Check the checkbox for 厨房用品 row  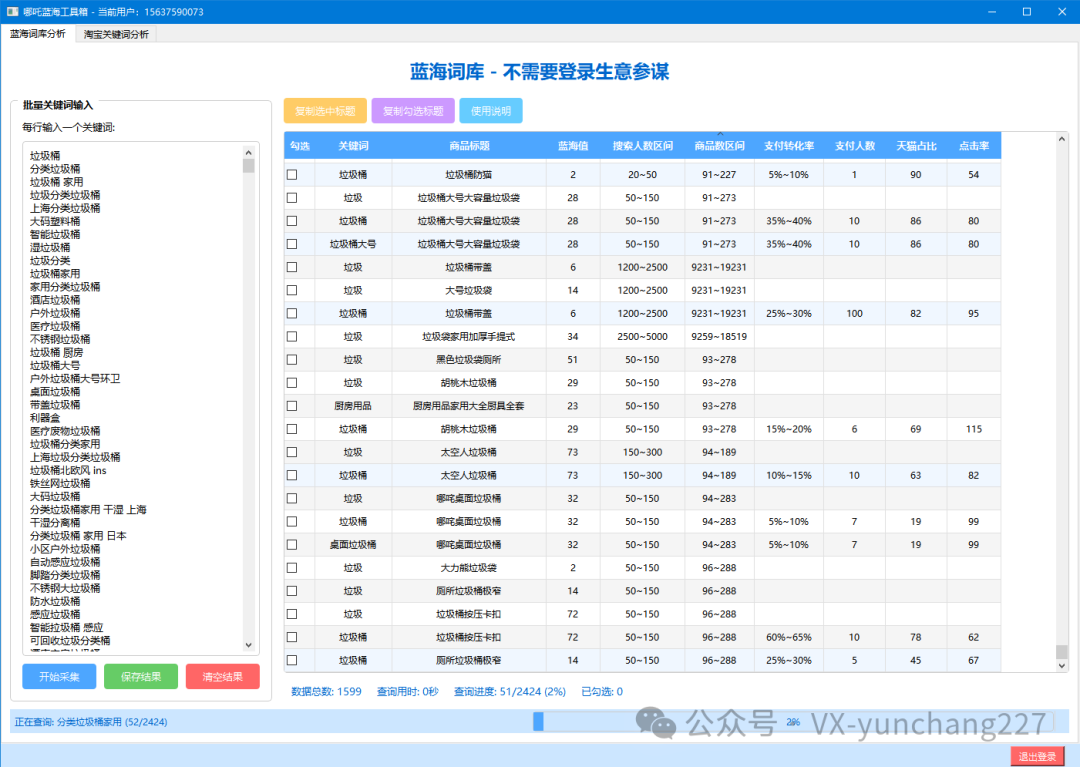click(291, 406)
